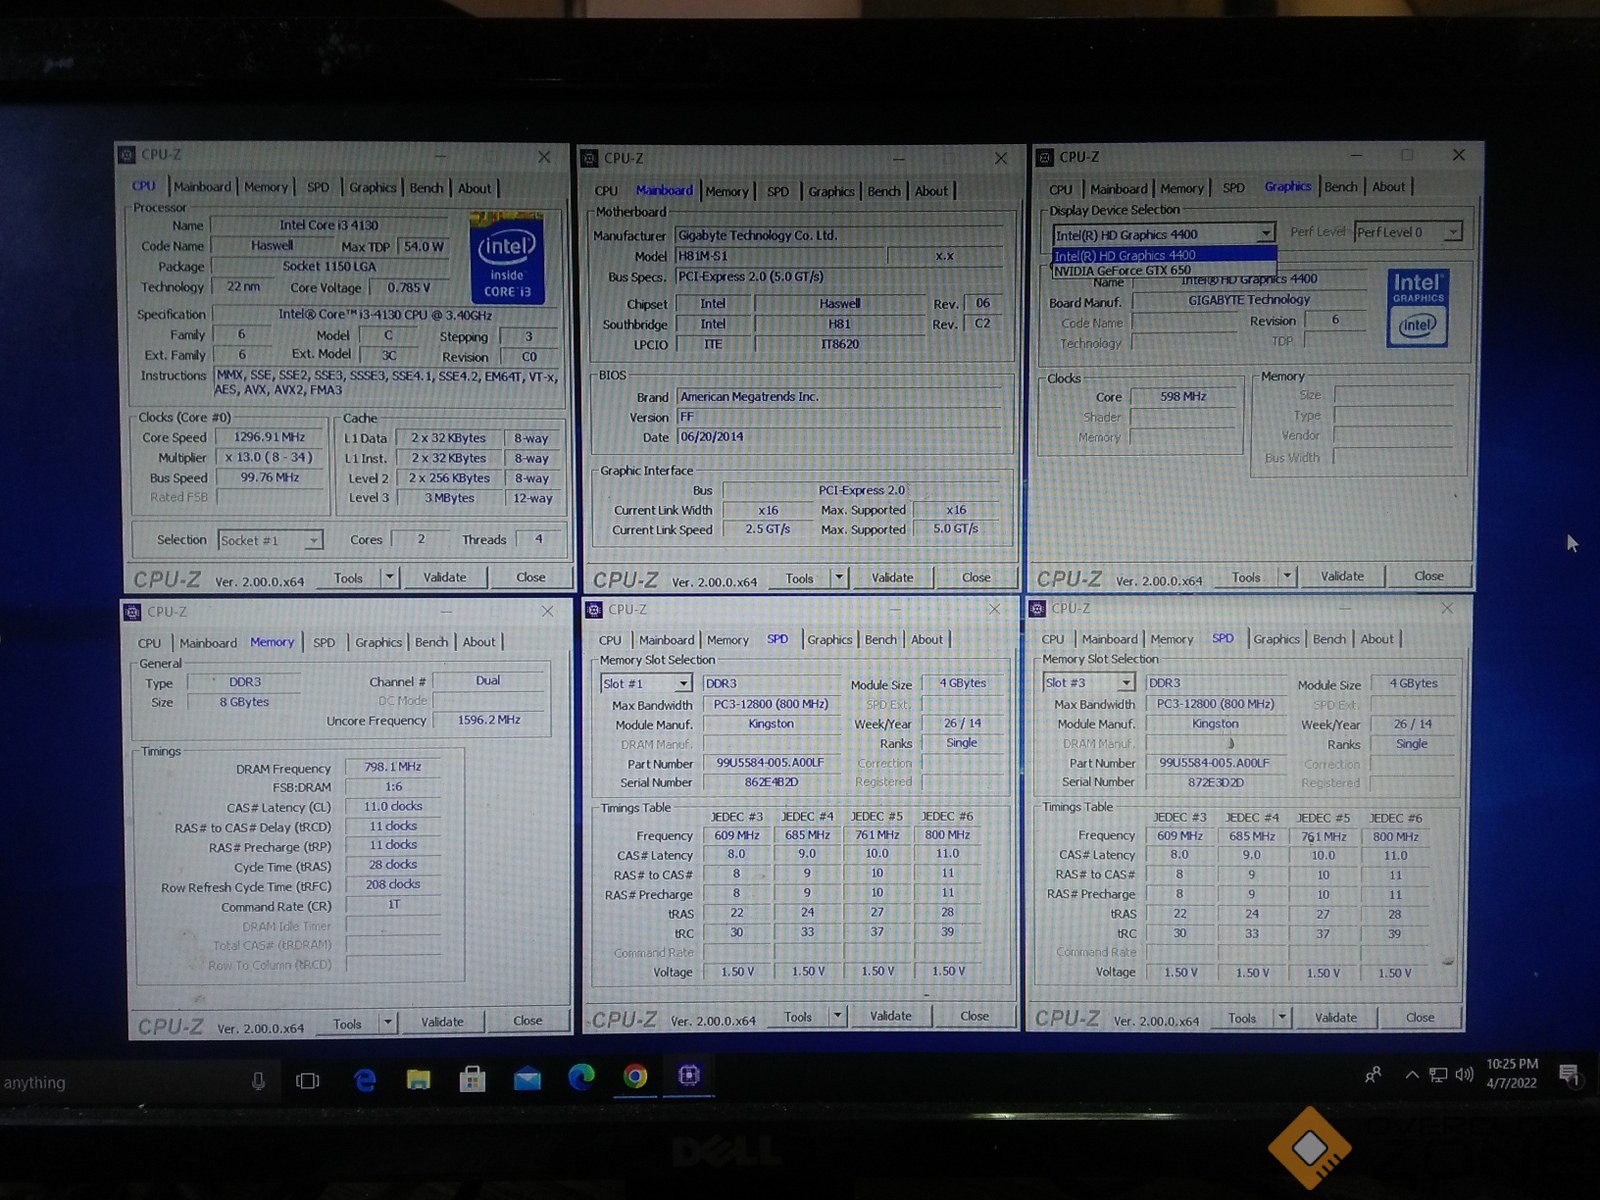1600x1200 pixels.
Task: Open Microsoft Edge legacy icon in taskbar
Action: point(365,1079)
